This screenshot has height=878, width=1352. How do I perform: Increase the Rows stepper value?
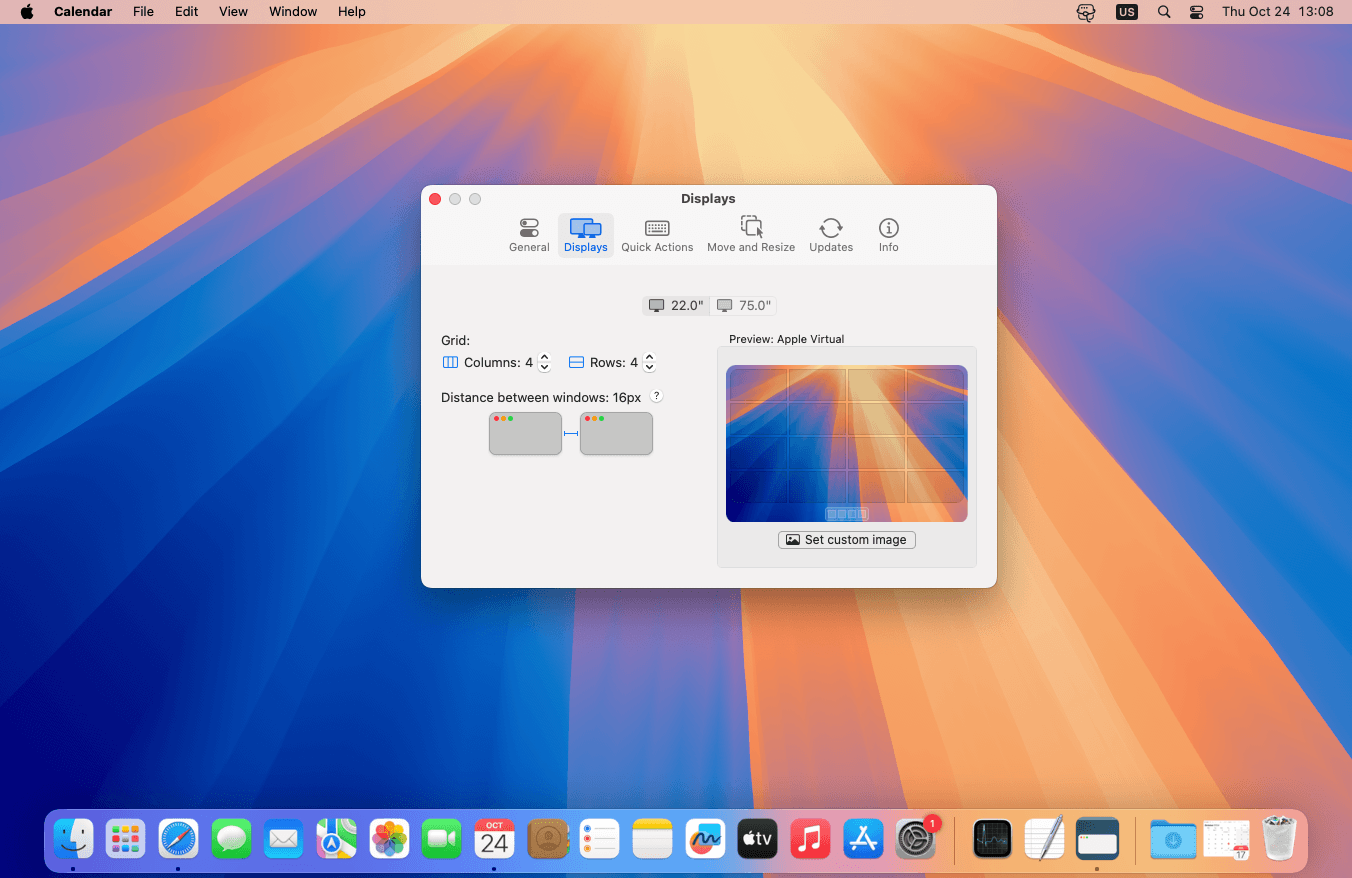click(649, 357)
